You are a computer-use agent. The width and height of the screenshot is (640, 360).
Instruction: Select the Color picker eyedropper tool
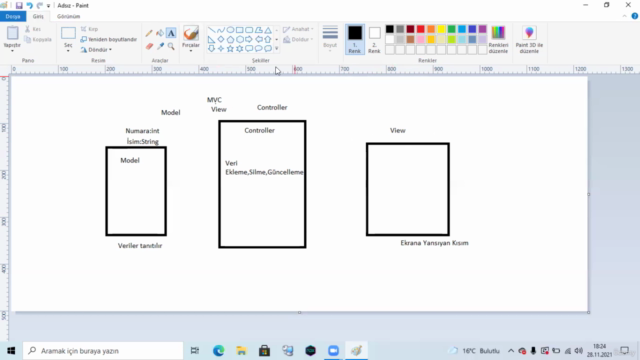pyautogui.click(x=160, y=46)
